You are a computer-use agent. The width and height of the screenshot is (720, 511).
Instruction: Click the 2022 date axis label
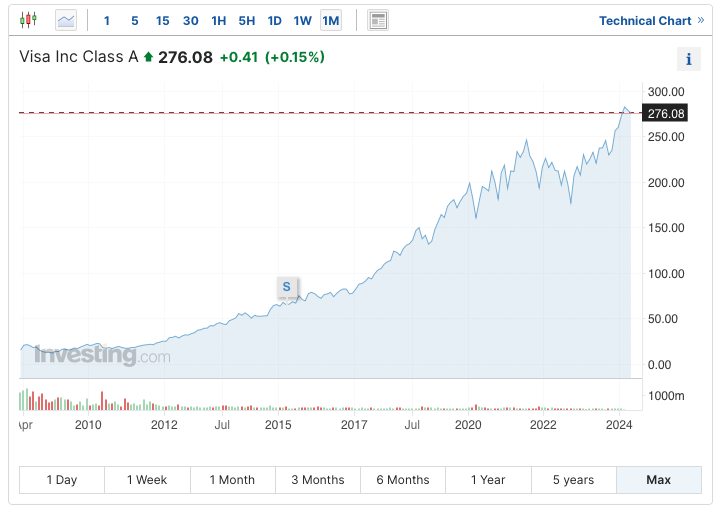tap(543, 425)
